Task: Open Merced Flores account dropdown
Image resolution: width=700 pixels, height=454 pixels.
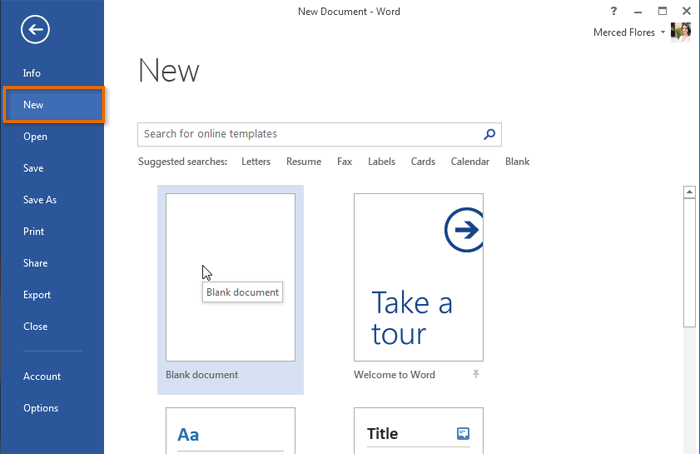Action: (663, 33)
